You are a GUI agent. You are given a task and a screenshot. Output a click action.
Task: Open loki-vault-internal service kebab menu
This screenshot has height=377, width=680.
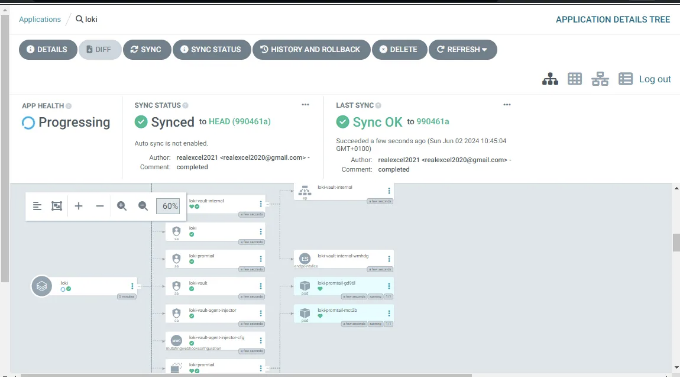pyautogui.click(x=261, y=204)
